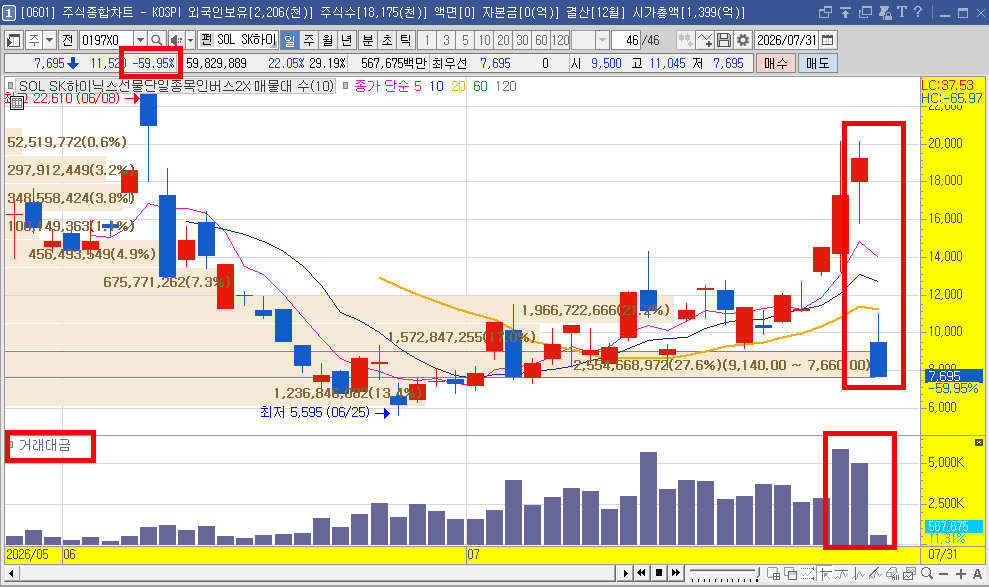
Task: Click the picture chart capture icon
Action: pyautogui.click(x=910, y=573)
